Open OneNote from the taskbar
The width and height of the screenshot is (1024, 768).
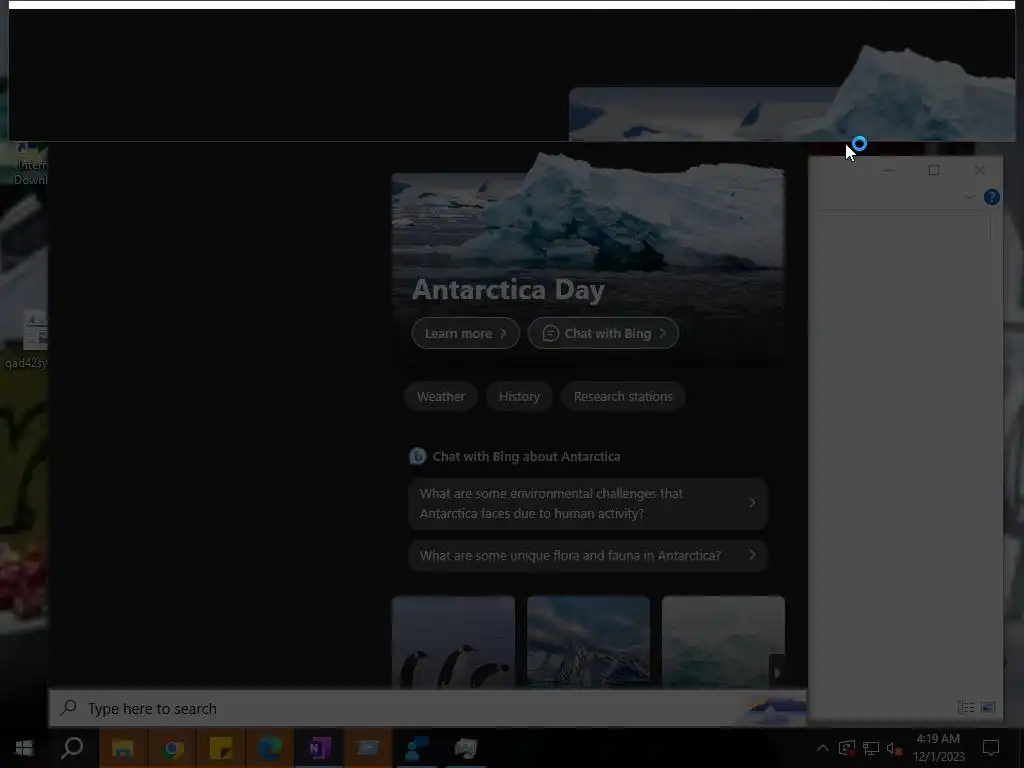pos(319,748)
